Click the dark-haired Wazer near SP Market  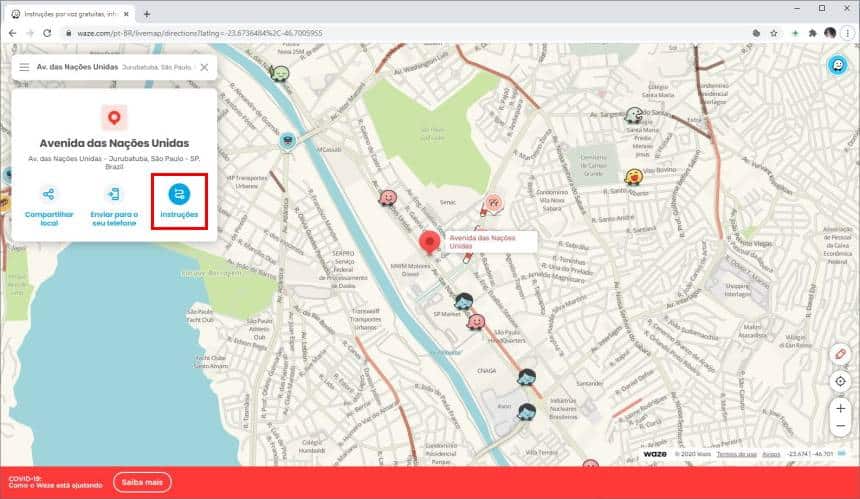pos(463,302)
